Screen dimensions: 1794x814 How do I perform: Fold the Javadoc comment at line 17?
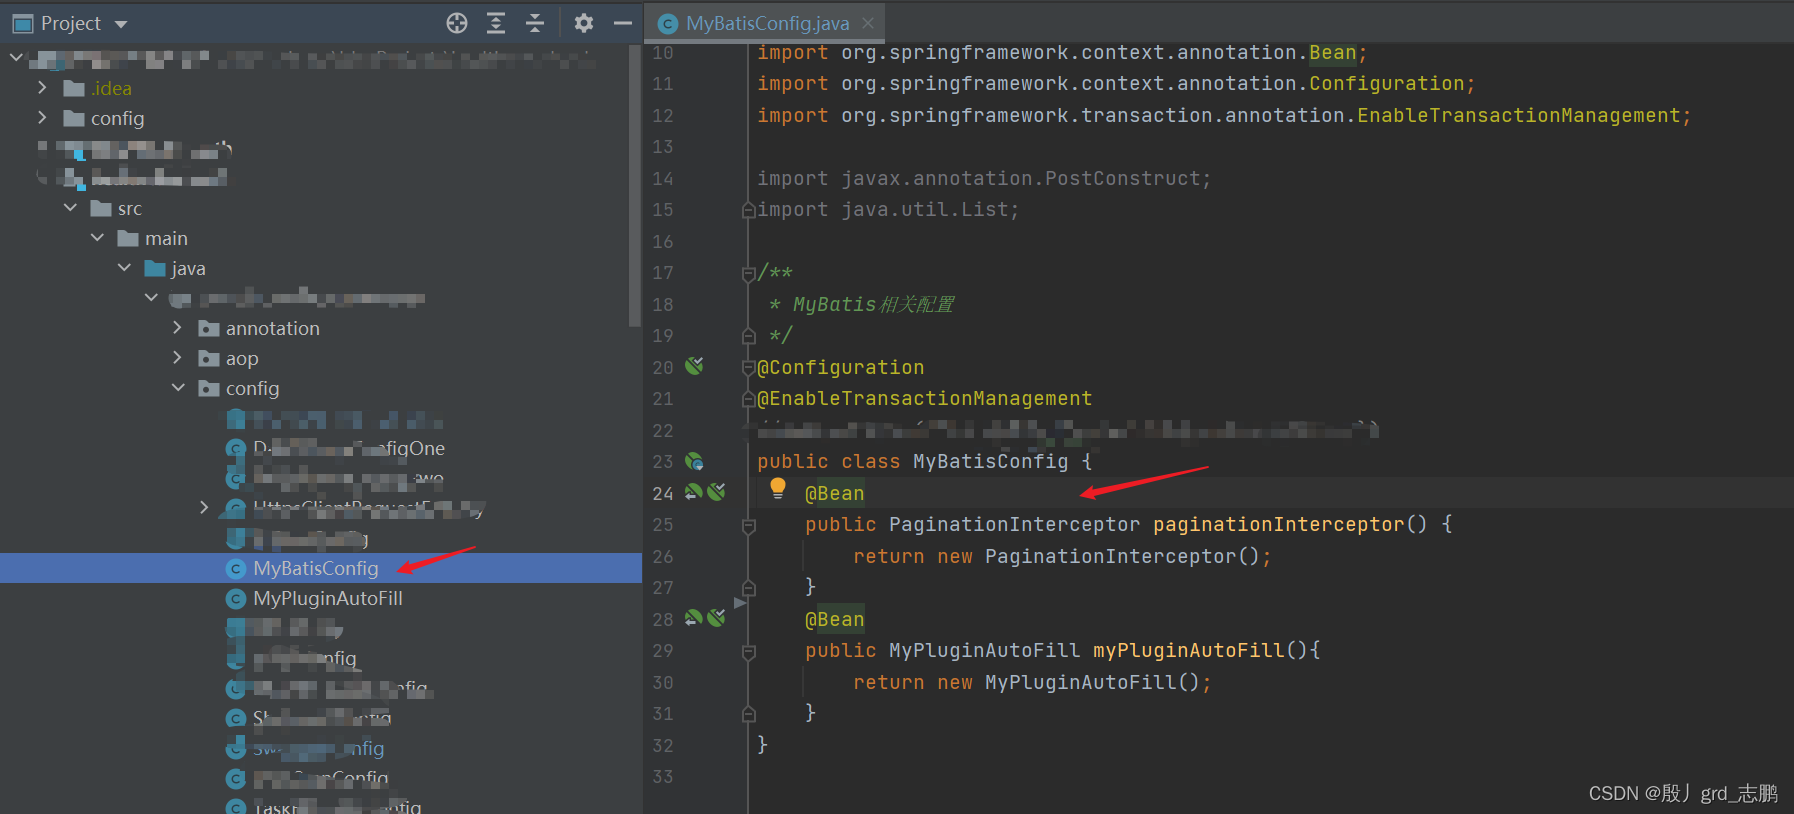[748, 273]
